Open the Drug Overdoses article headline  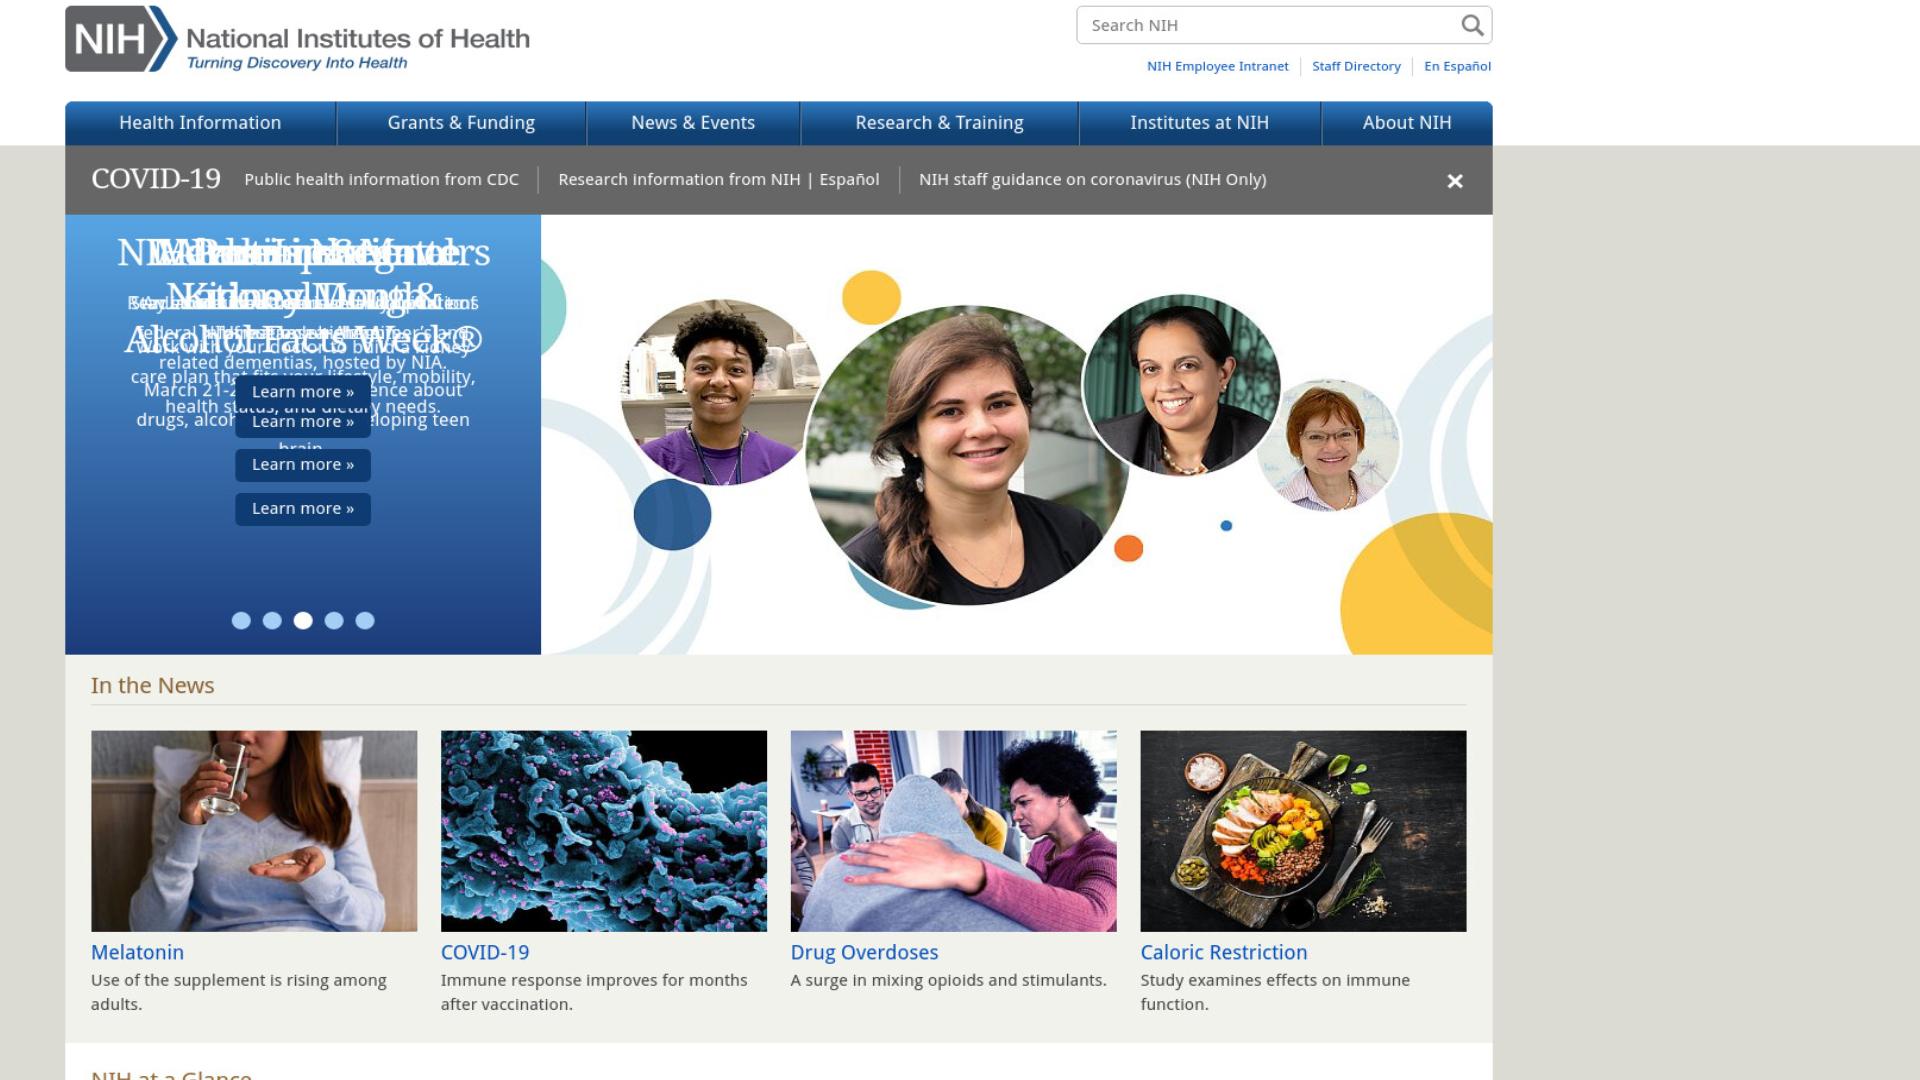[864, 953]
